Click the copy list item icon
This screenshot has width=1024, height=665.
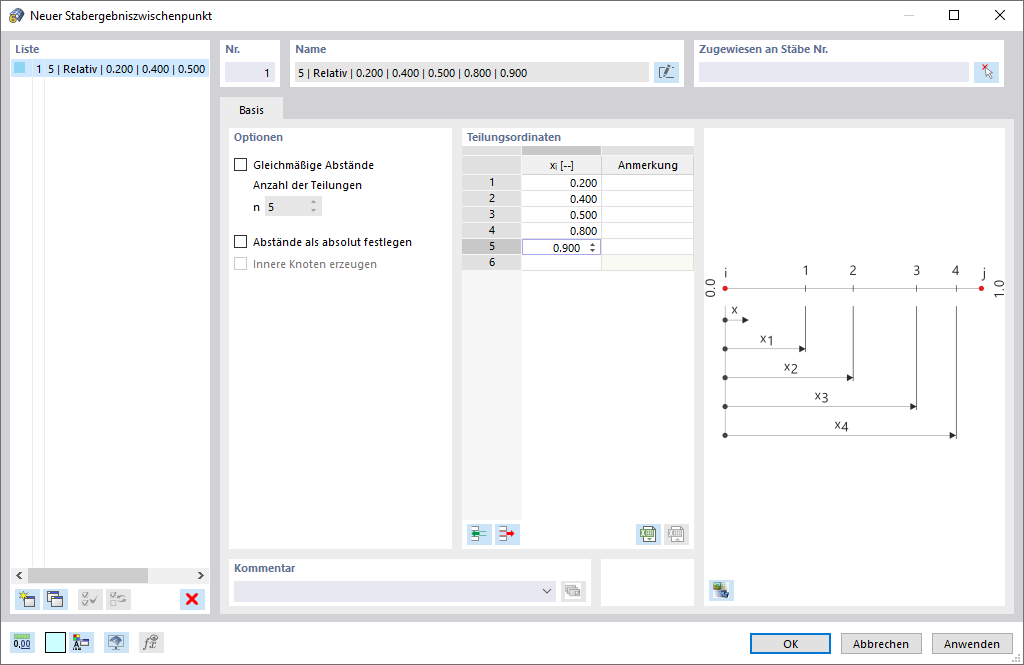[56, 599]
